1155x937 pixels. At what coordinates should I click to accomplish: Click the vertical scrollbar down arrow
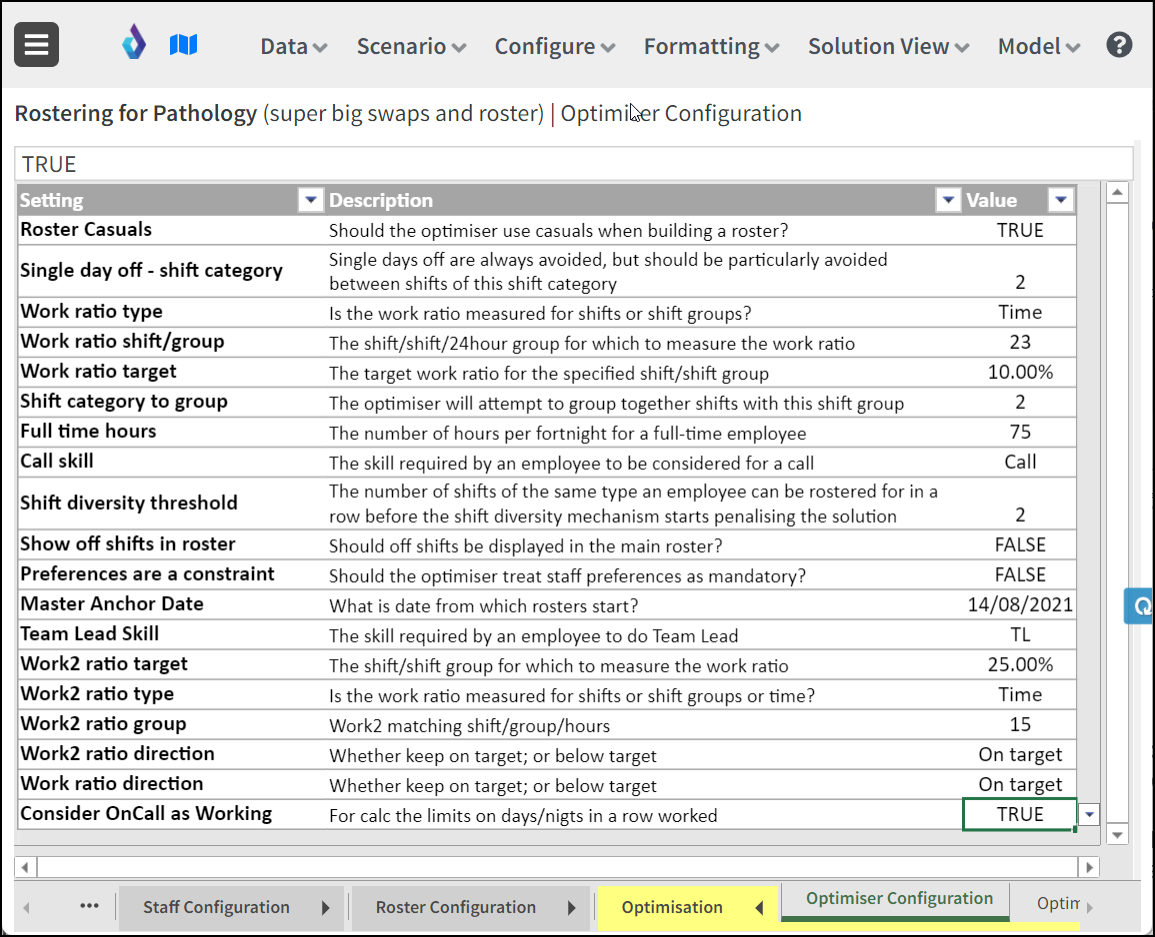[1117, 835]
